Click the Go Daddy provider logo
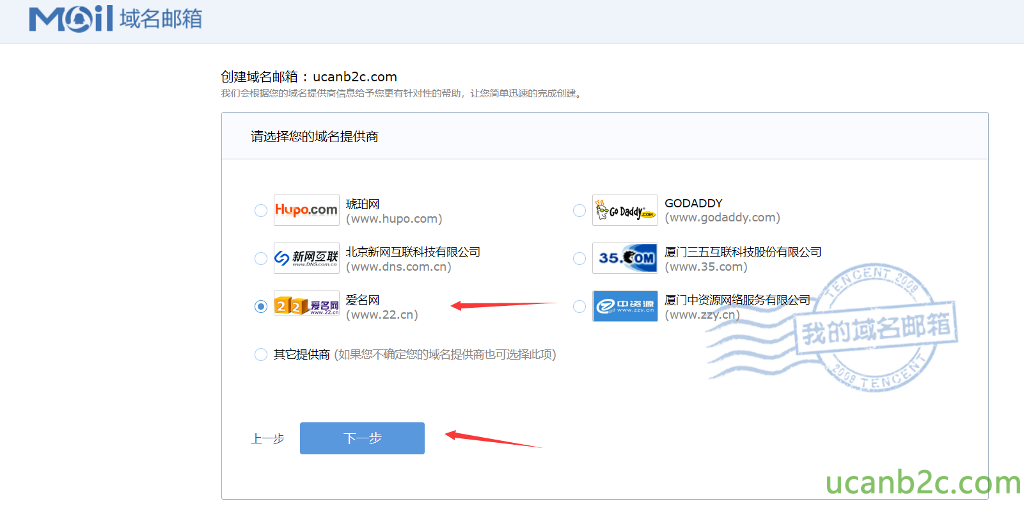 click(624, 210)
